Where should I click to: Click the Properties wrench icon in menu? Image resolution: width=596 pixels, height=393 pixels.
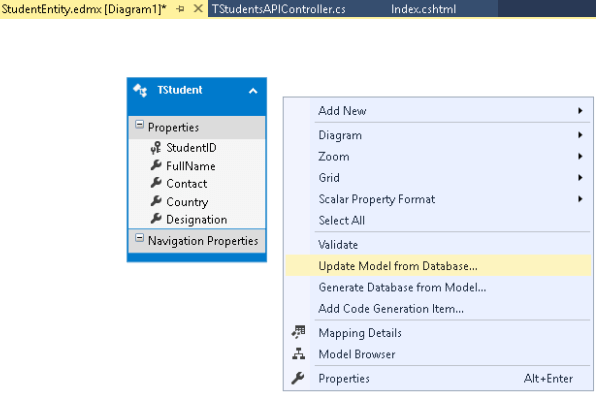coord(298,378)
